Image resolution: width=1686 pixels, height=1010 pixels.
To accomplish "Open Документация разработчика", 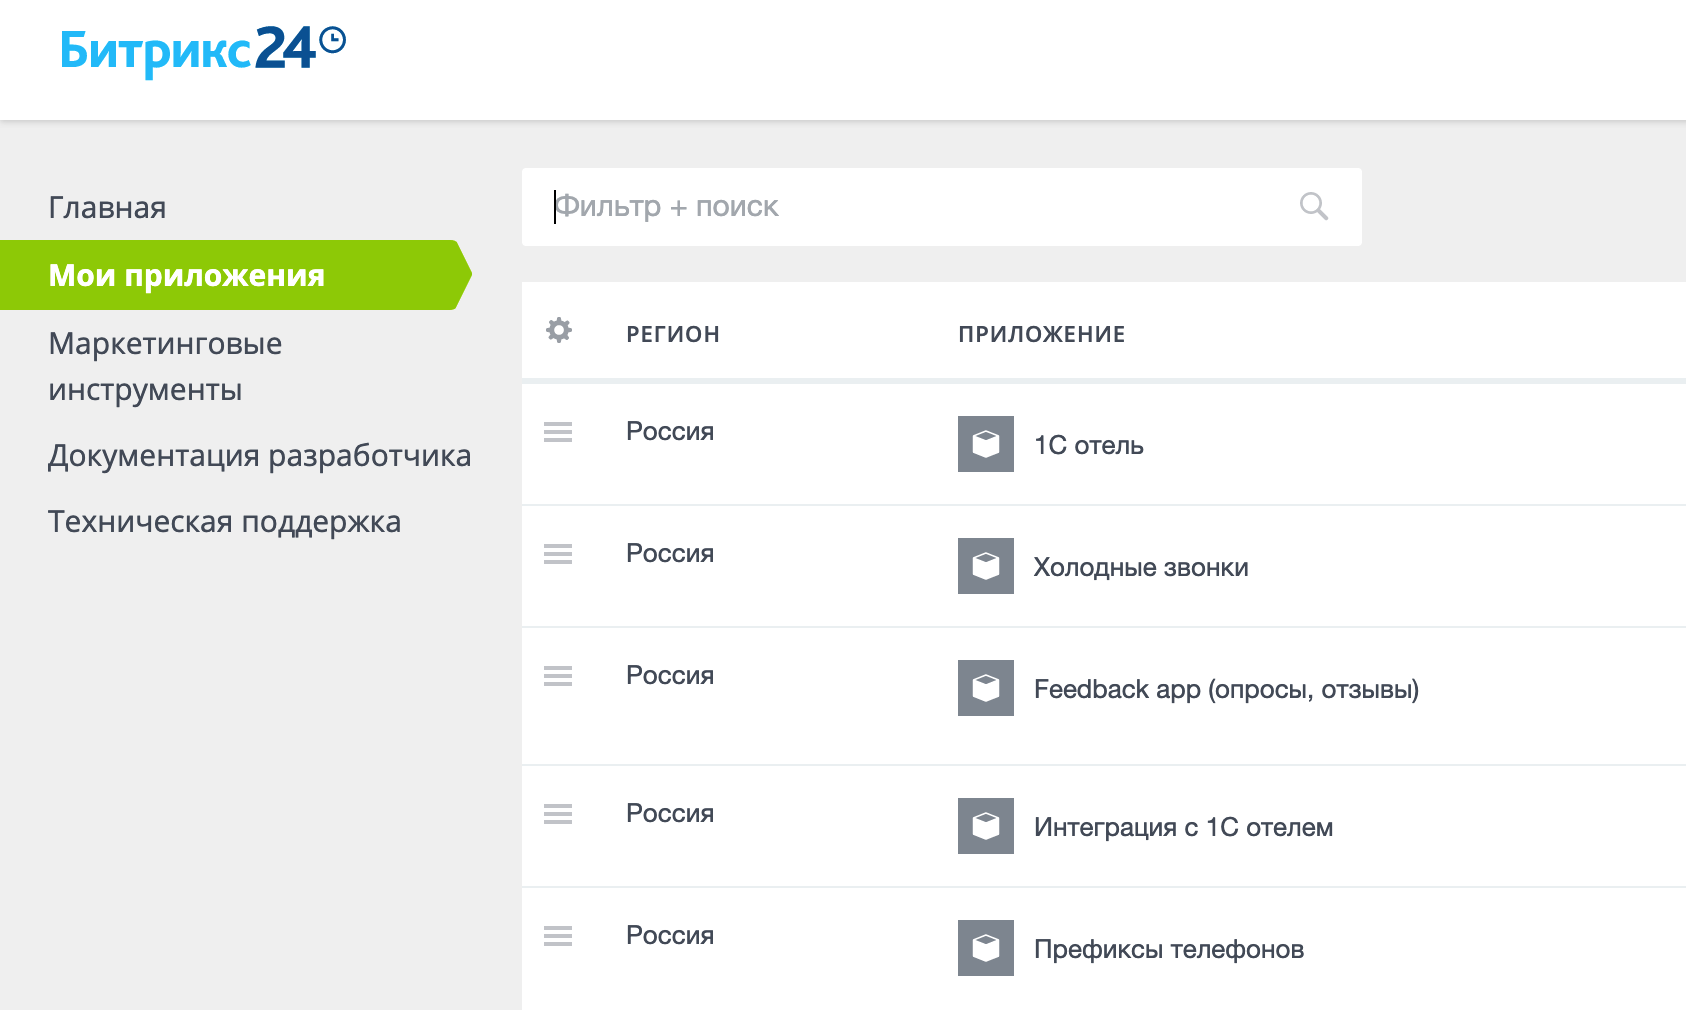I will coord(260,456).
